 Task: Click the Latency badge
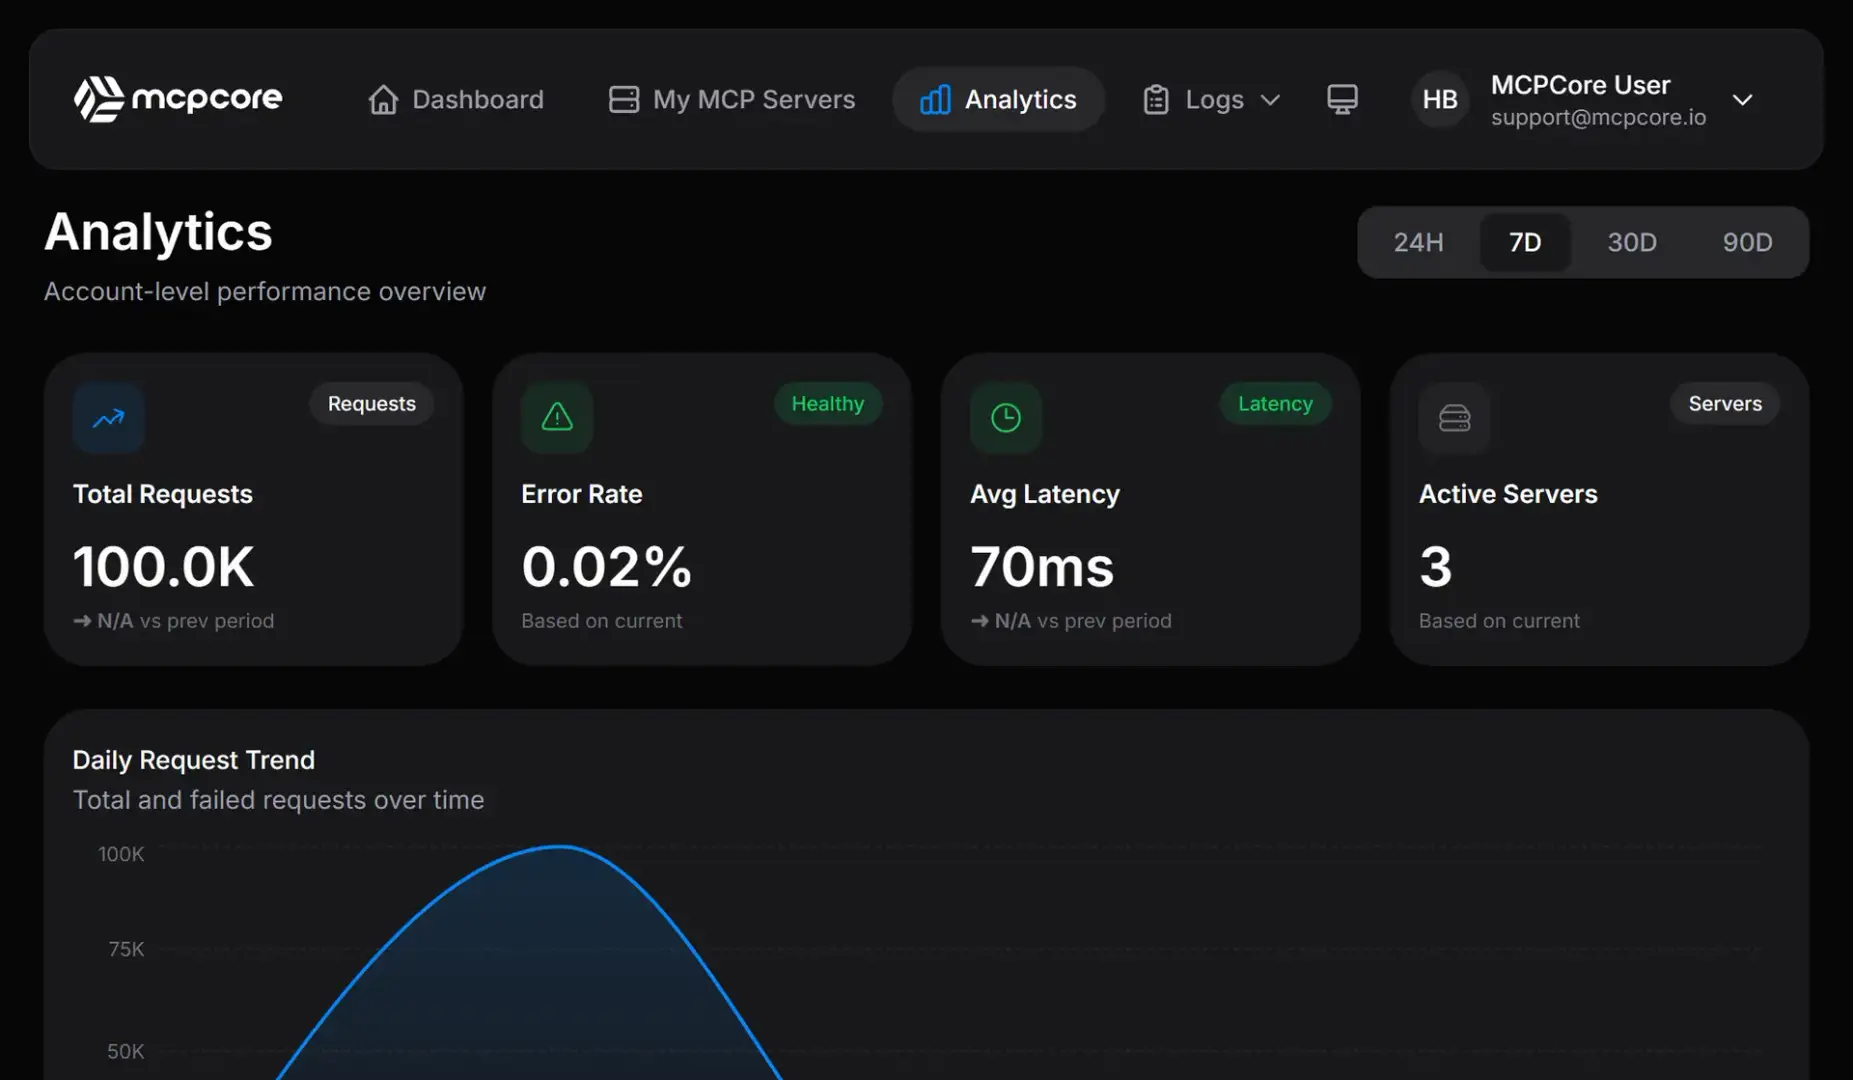click(x=1275, y=404)
